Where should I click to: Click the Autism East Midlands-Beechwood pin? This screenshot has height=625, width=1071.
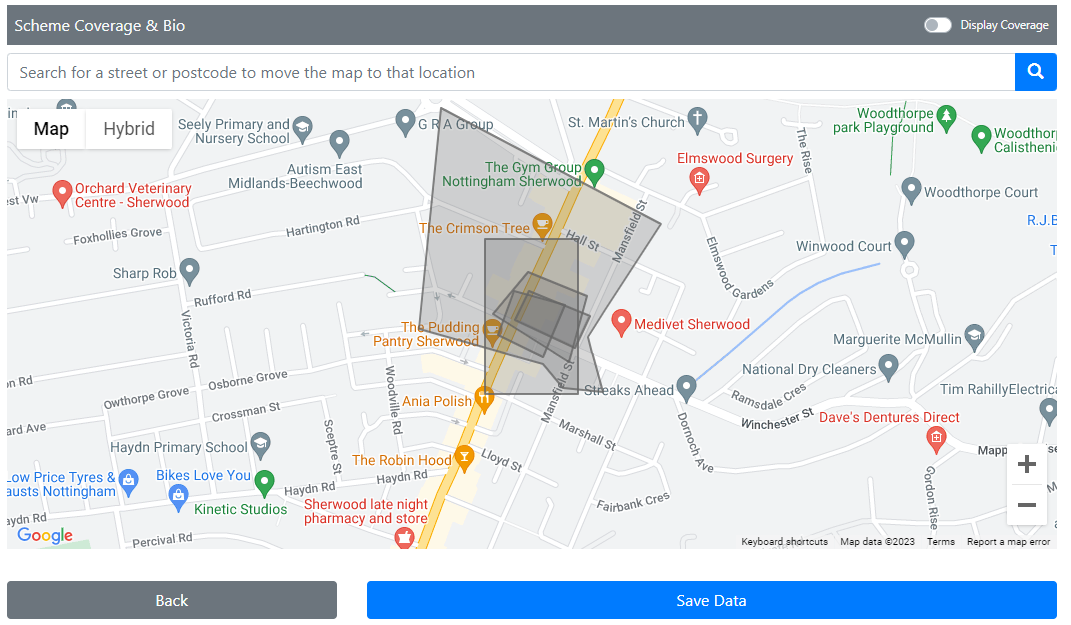pyautogui.click(x=339, y=144)
